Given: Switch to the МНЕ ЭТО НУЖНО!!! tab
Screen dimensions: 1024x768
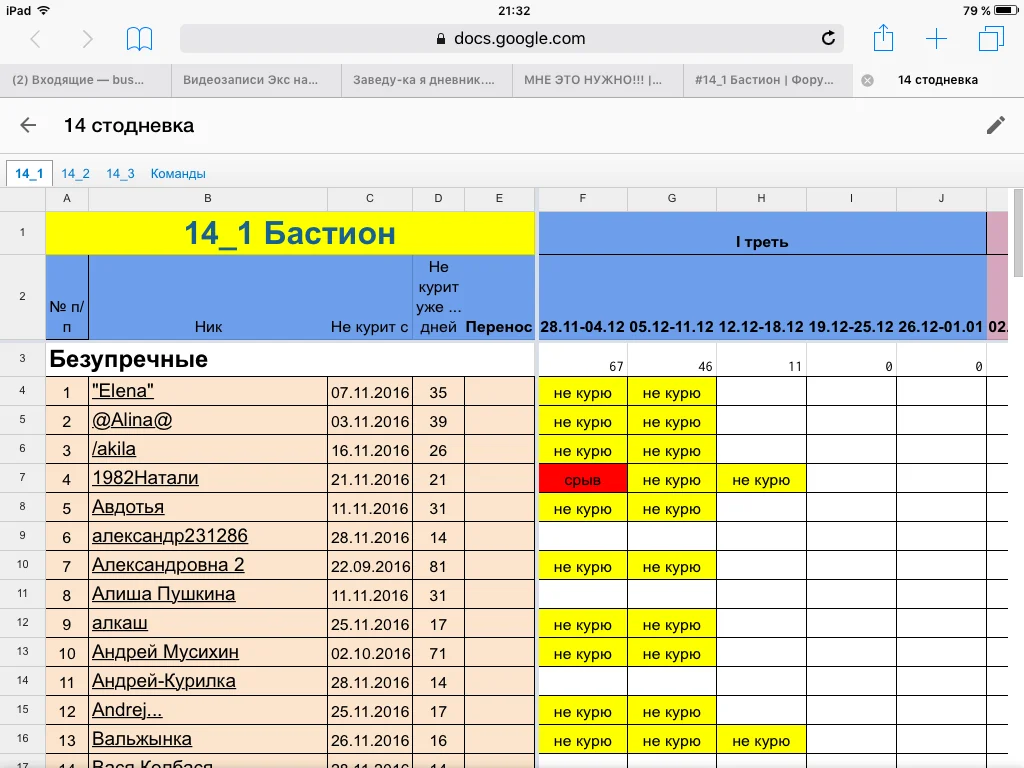Looking at the screenshot, I should pyautogui.click(x=598, y=80).
